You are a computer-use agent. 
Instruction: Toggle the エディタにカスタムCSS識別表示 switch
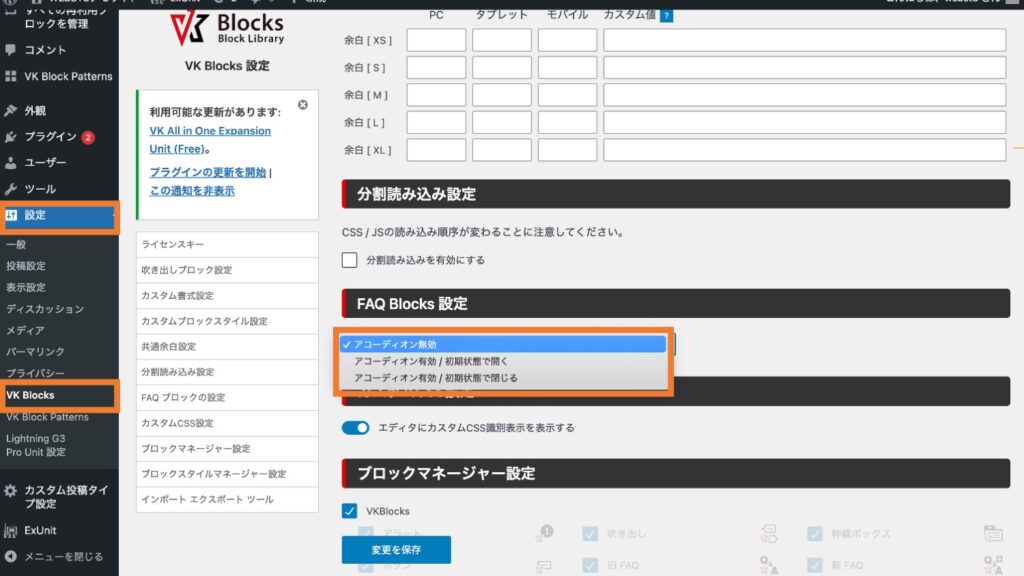point(356,428)
